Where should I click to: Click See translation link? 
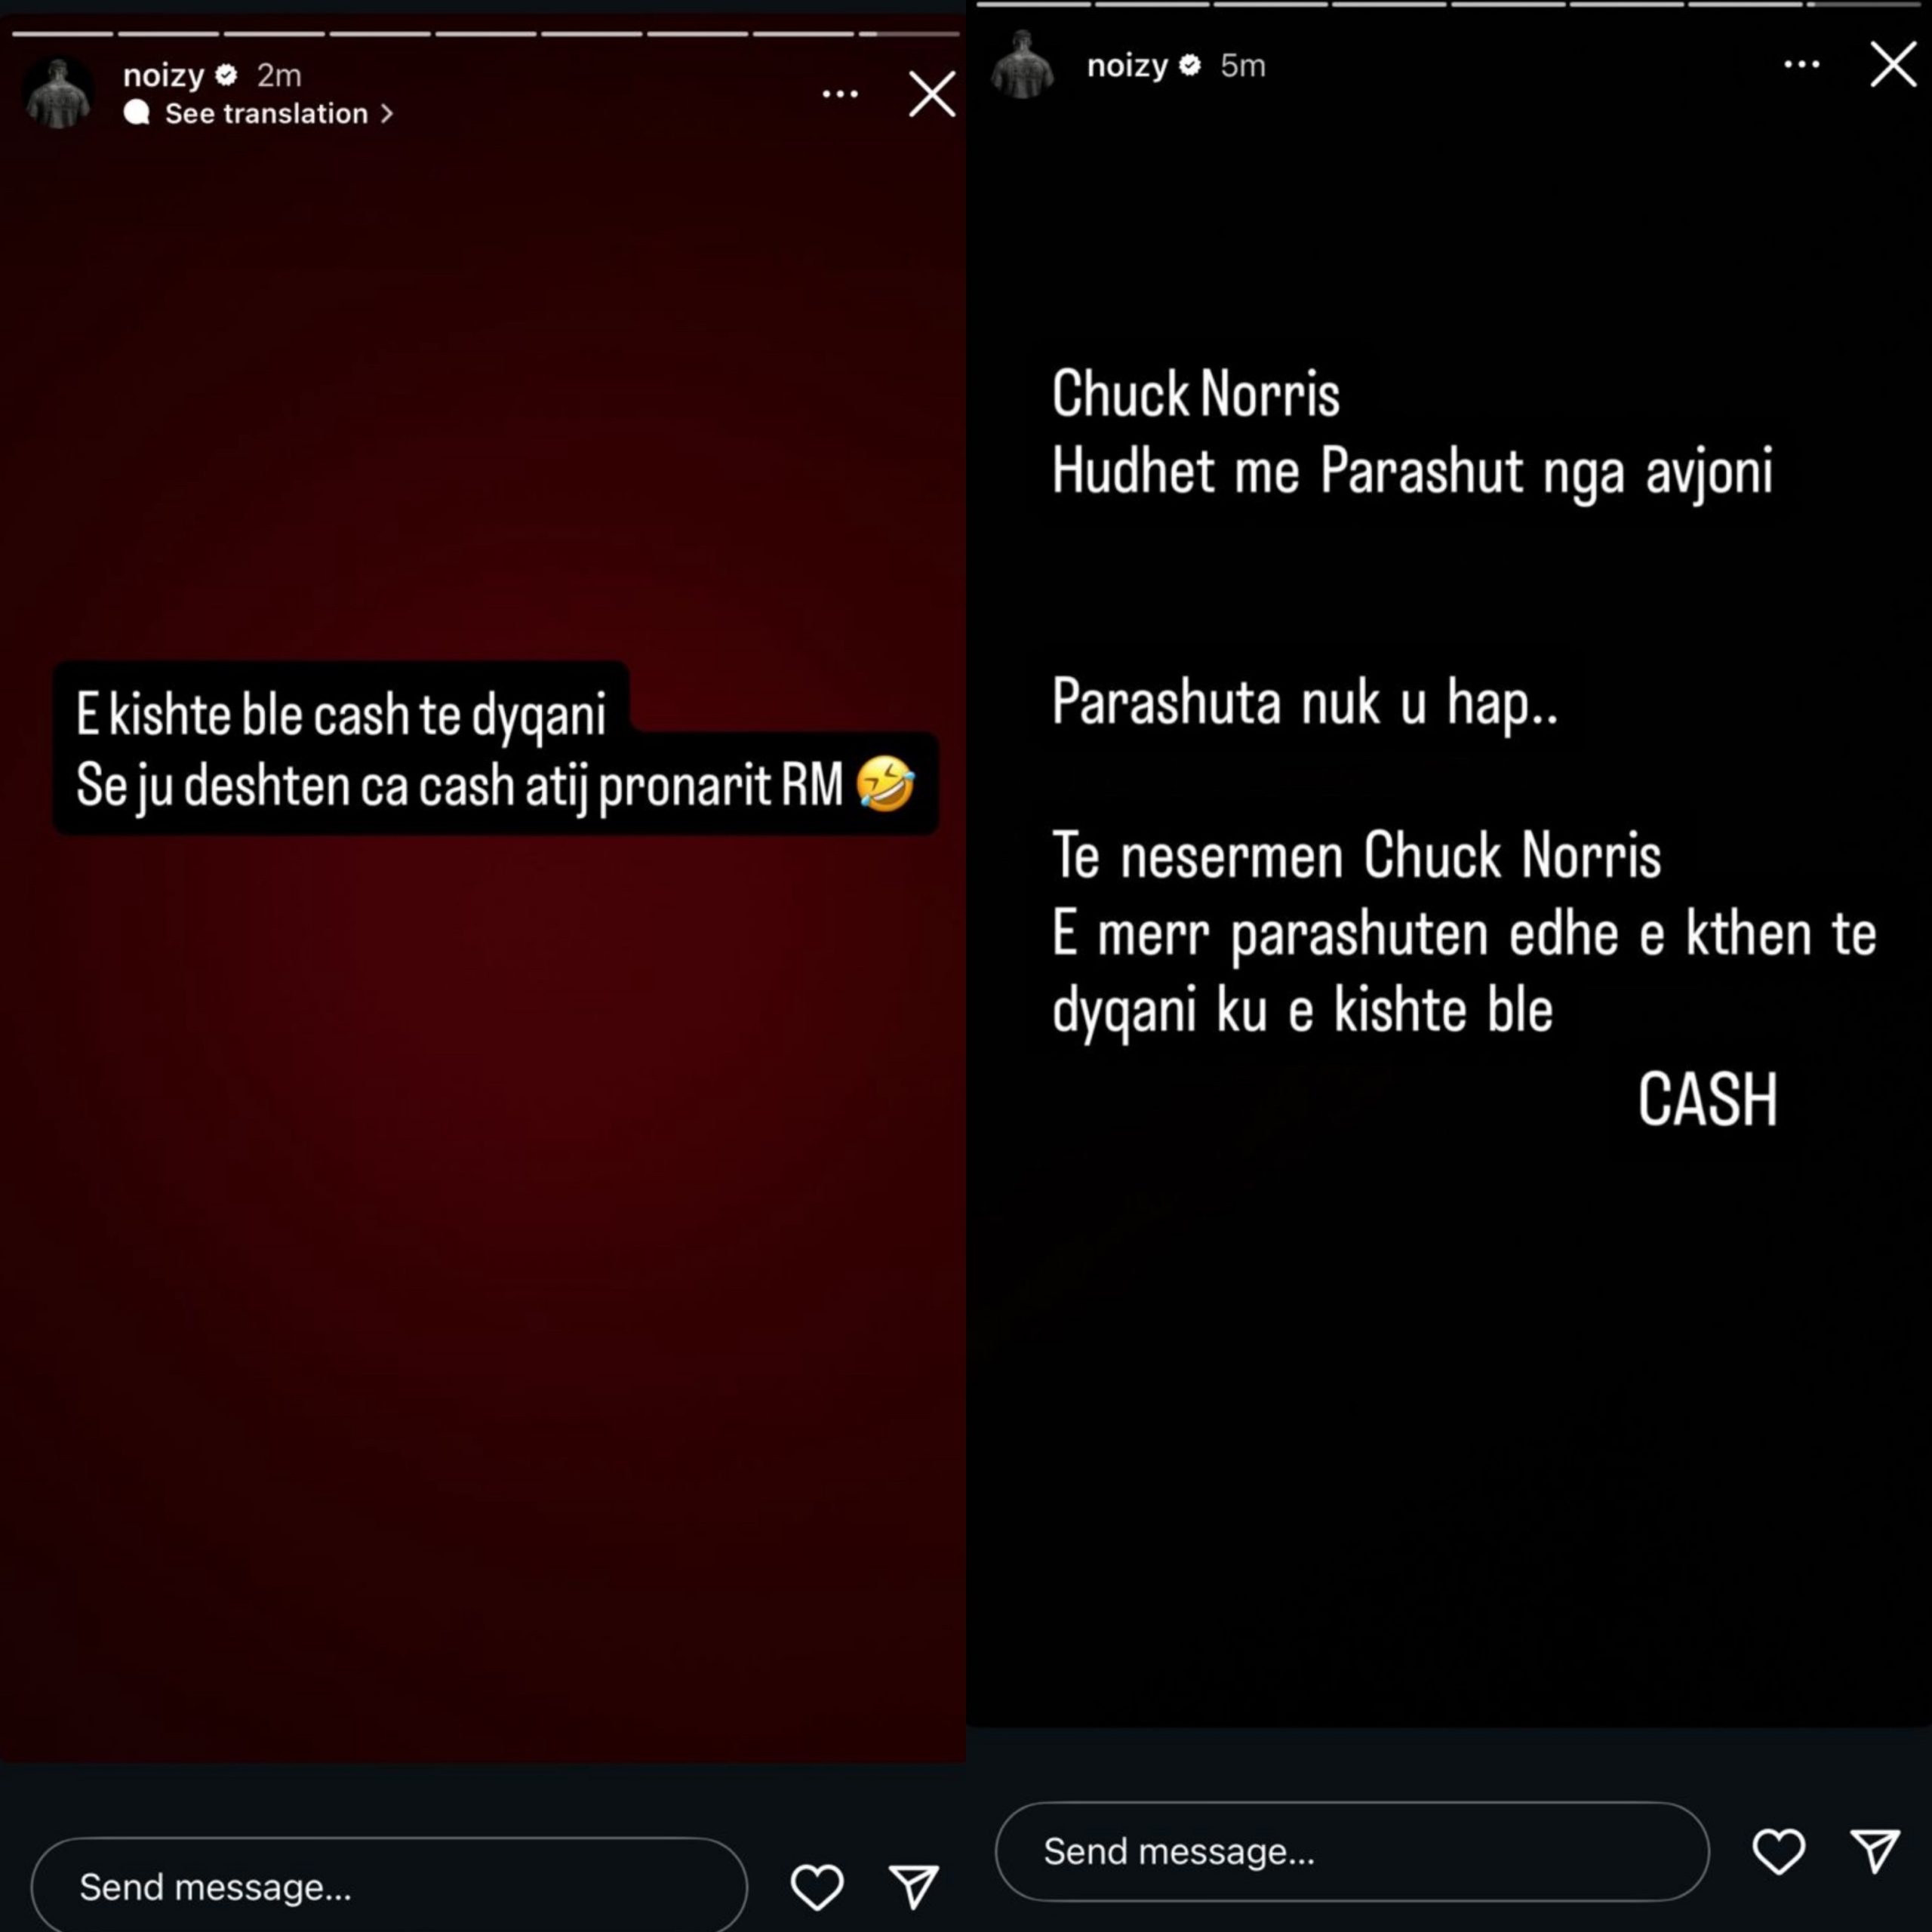266,113
